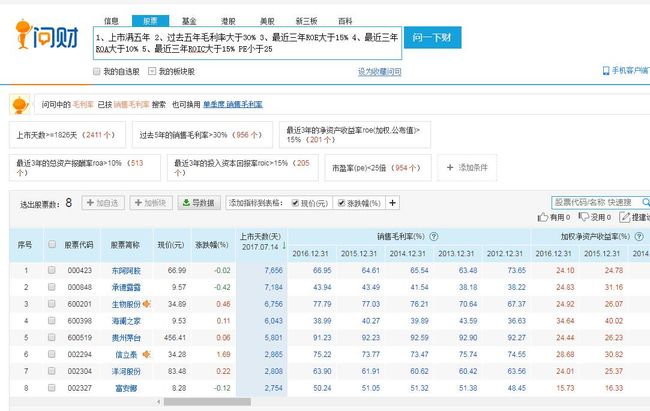Click the thumbs-down 没用 icon
Screen dimensions: 650x411
584,217
